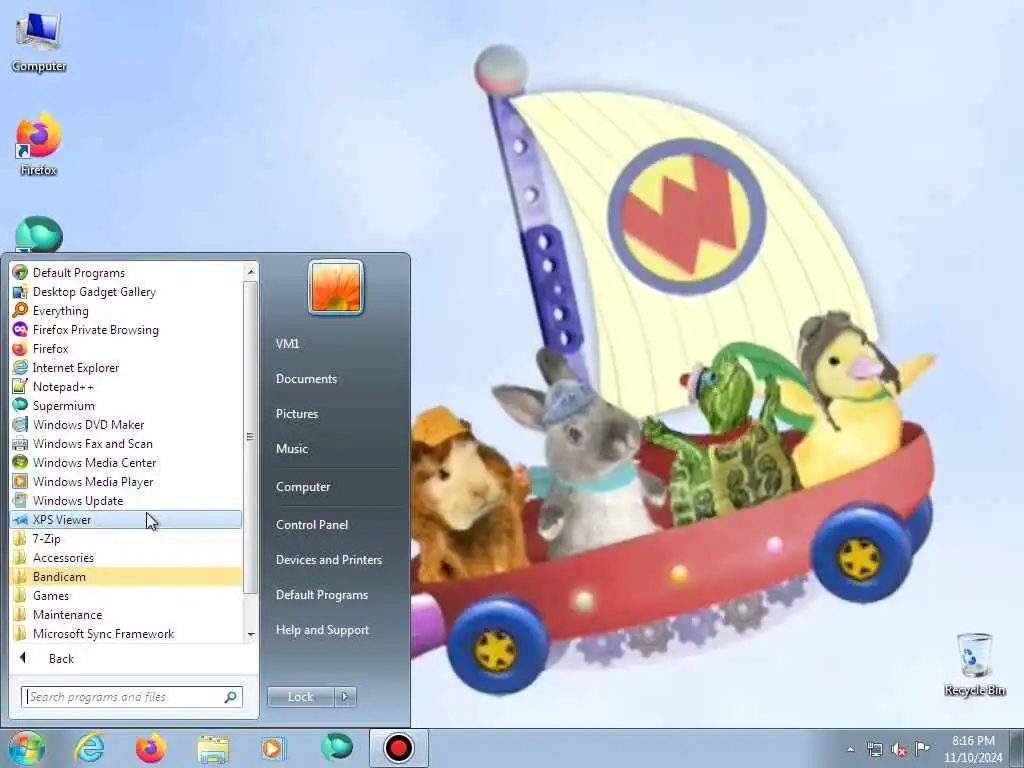Open Firefox from the taskbar

[151, 748]
